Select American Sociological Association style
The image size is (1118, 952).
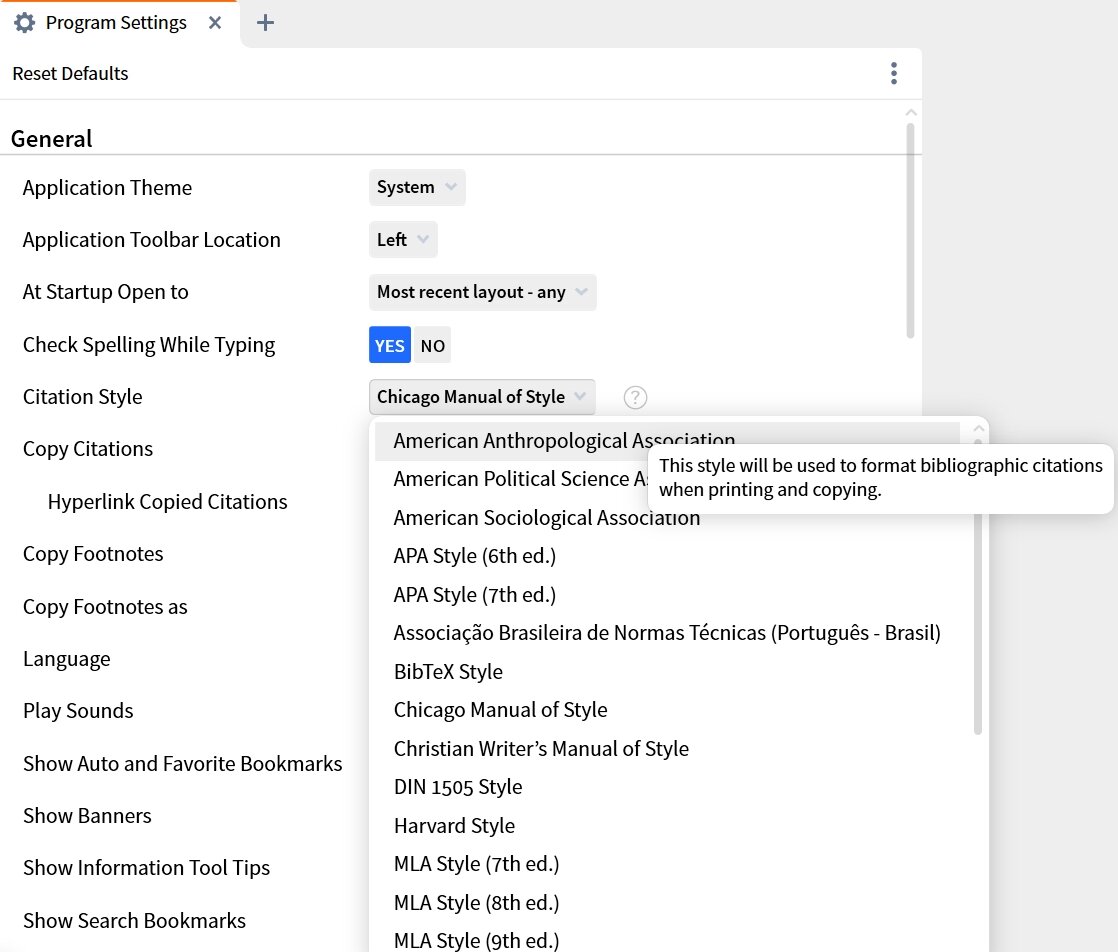(547, 517)
